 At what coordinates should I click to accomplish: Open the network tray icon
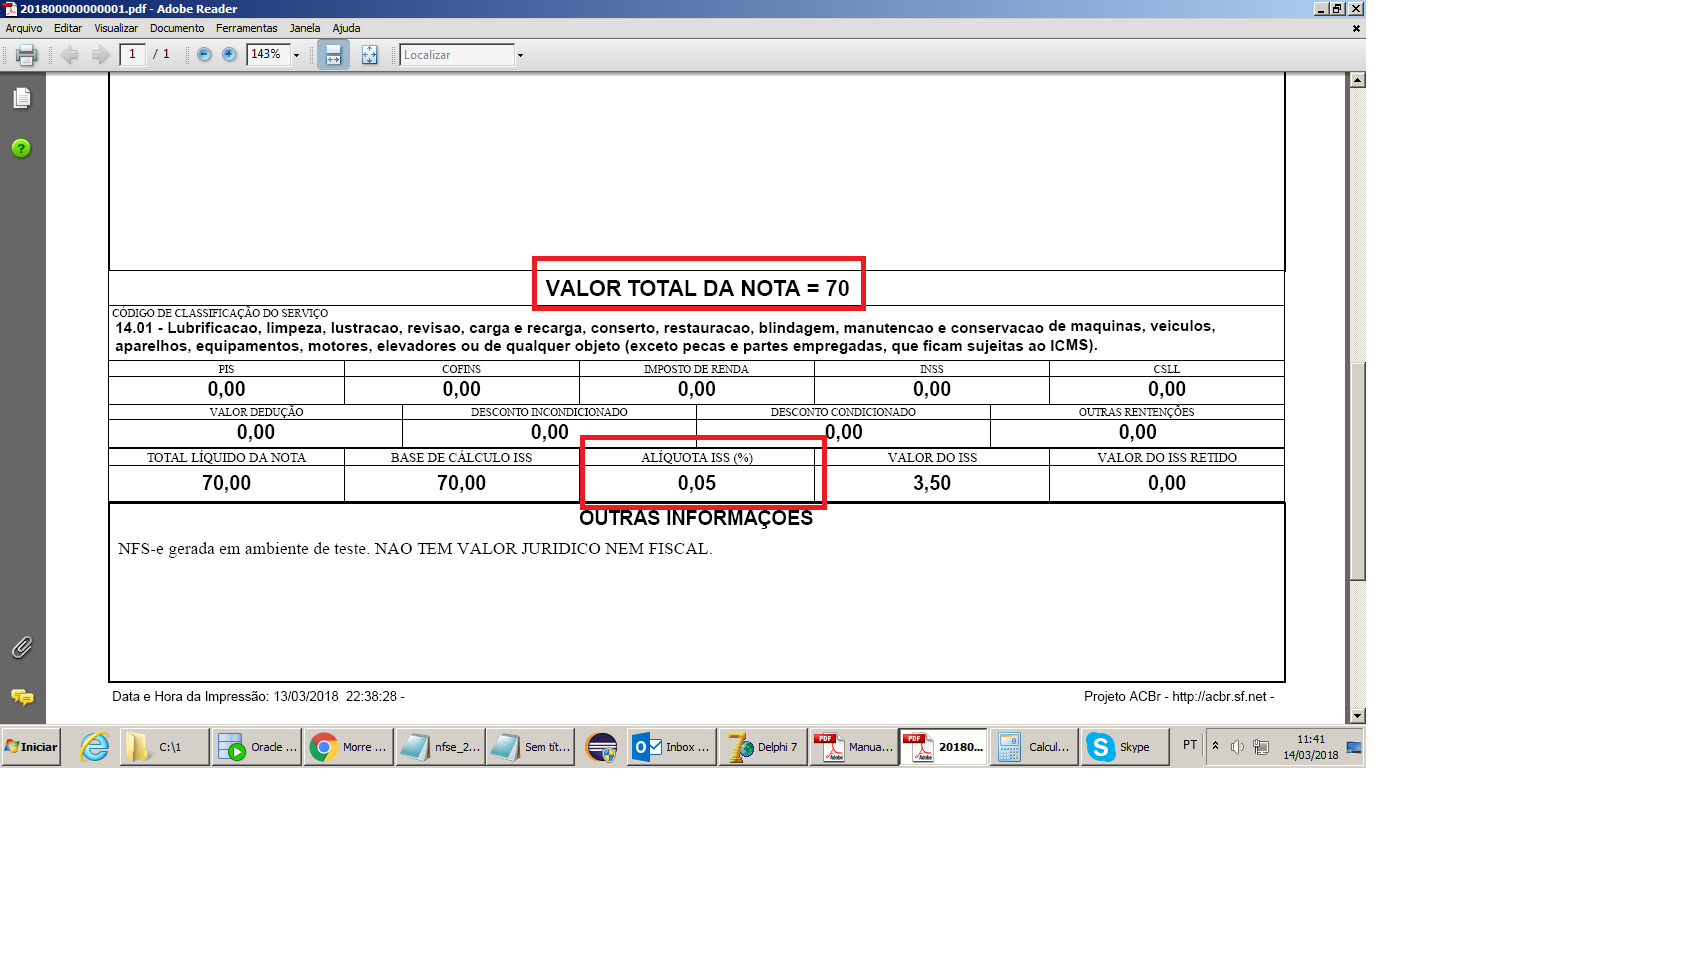coord(1261,747)
